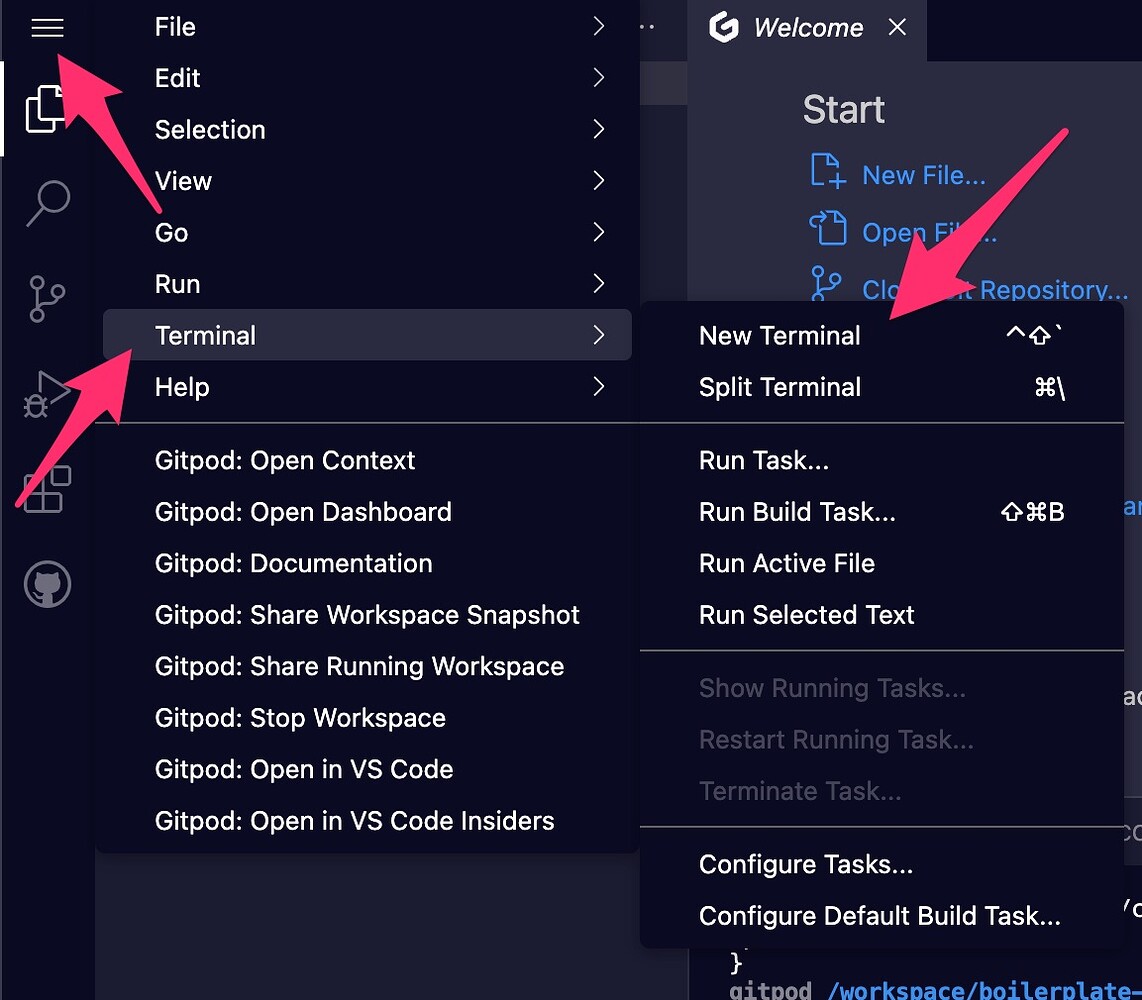Select the Search icon in the sidebar

coord(47,203)
